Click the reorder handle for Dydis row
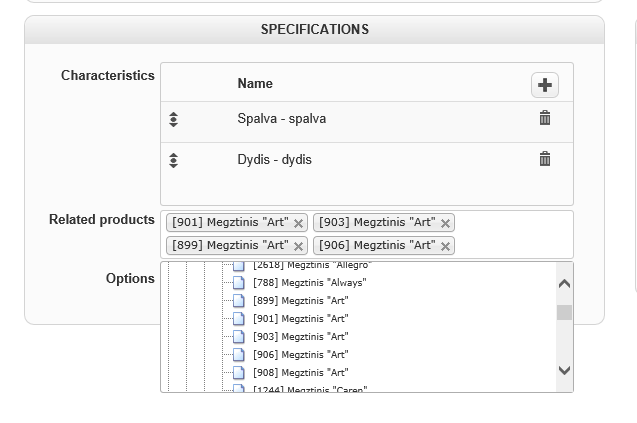This screenshot has height=423, width=637. (173, 160)
